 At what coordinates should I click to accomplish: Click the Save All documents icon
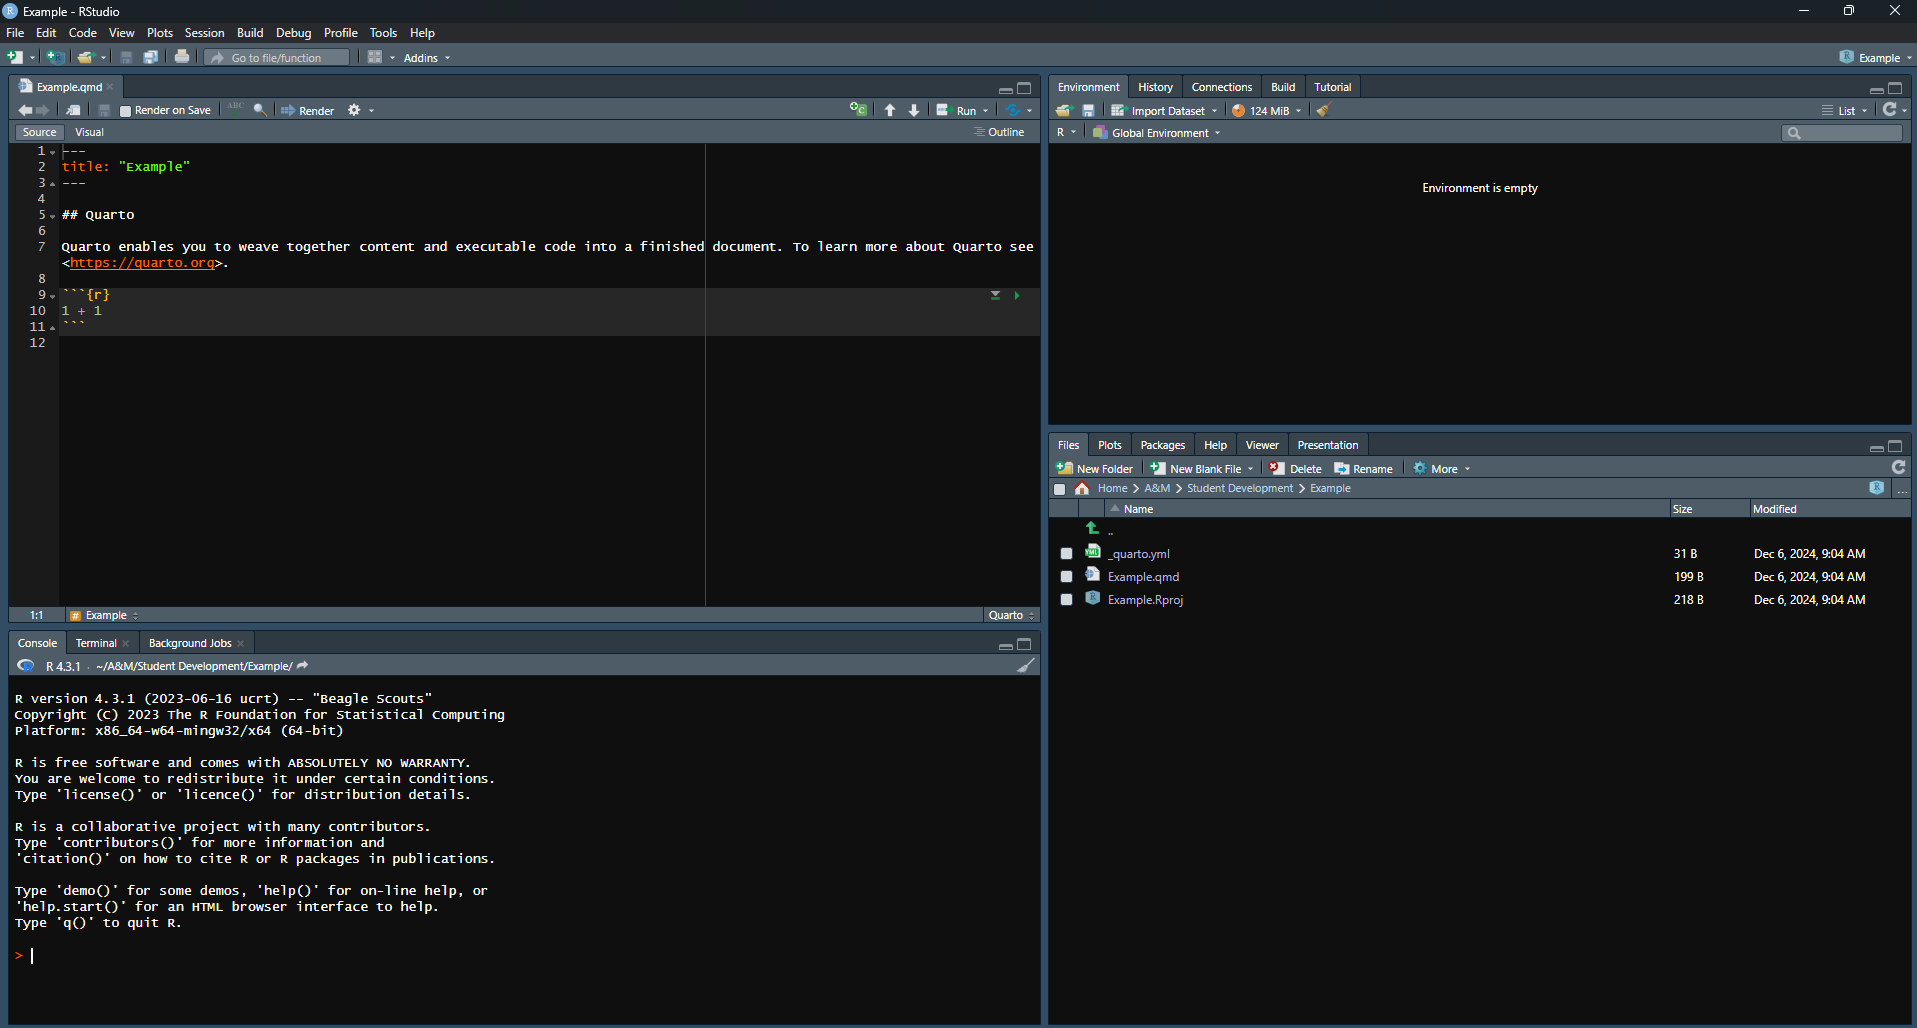point(150,57)
